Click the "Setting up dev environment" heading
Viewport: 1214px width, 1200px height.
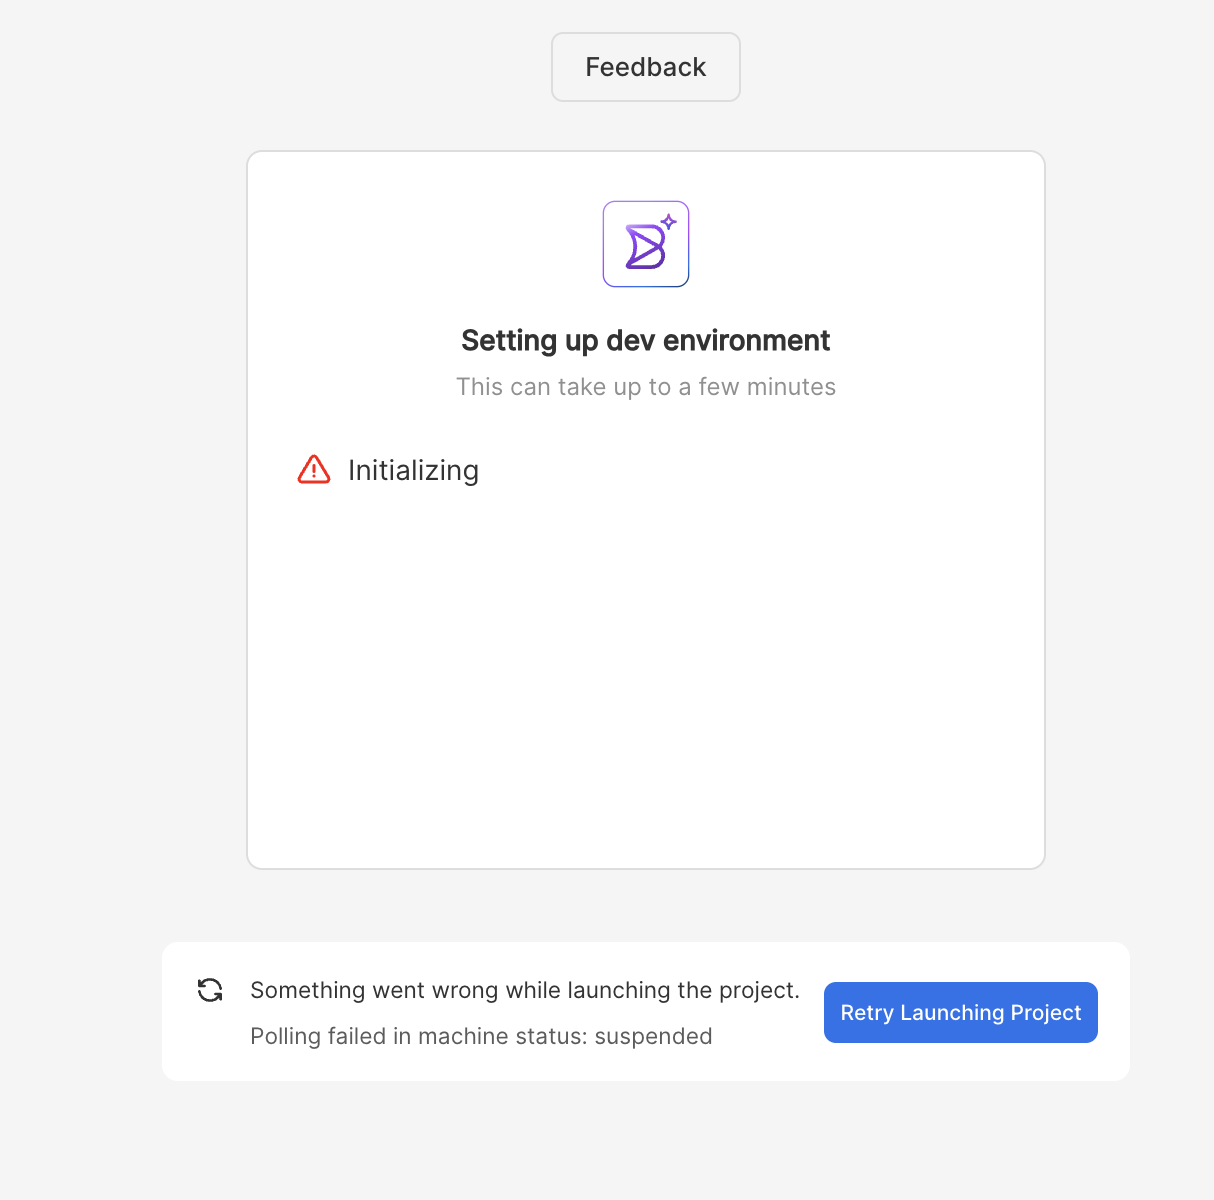point(646,341)
